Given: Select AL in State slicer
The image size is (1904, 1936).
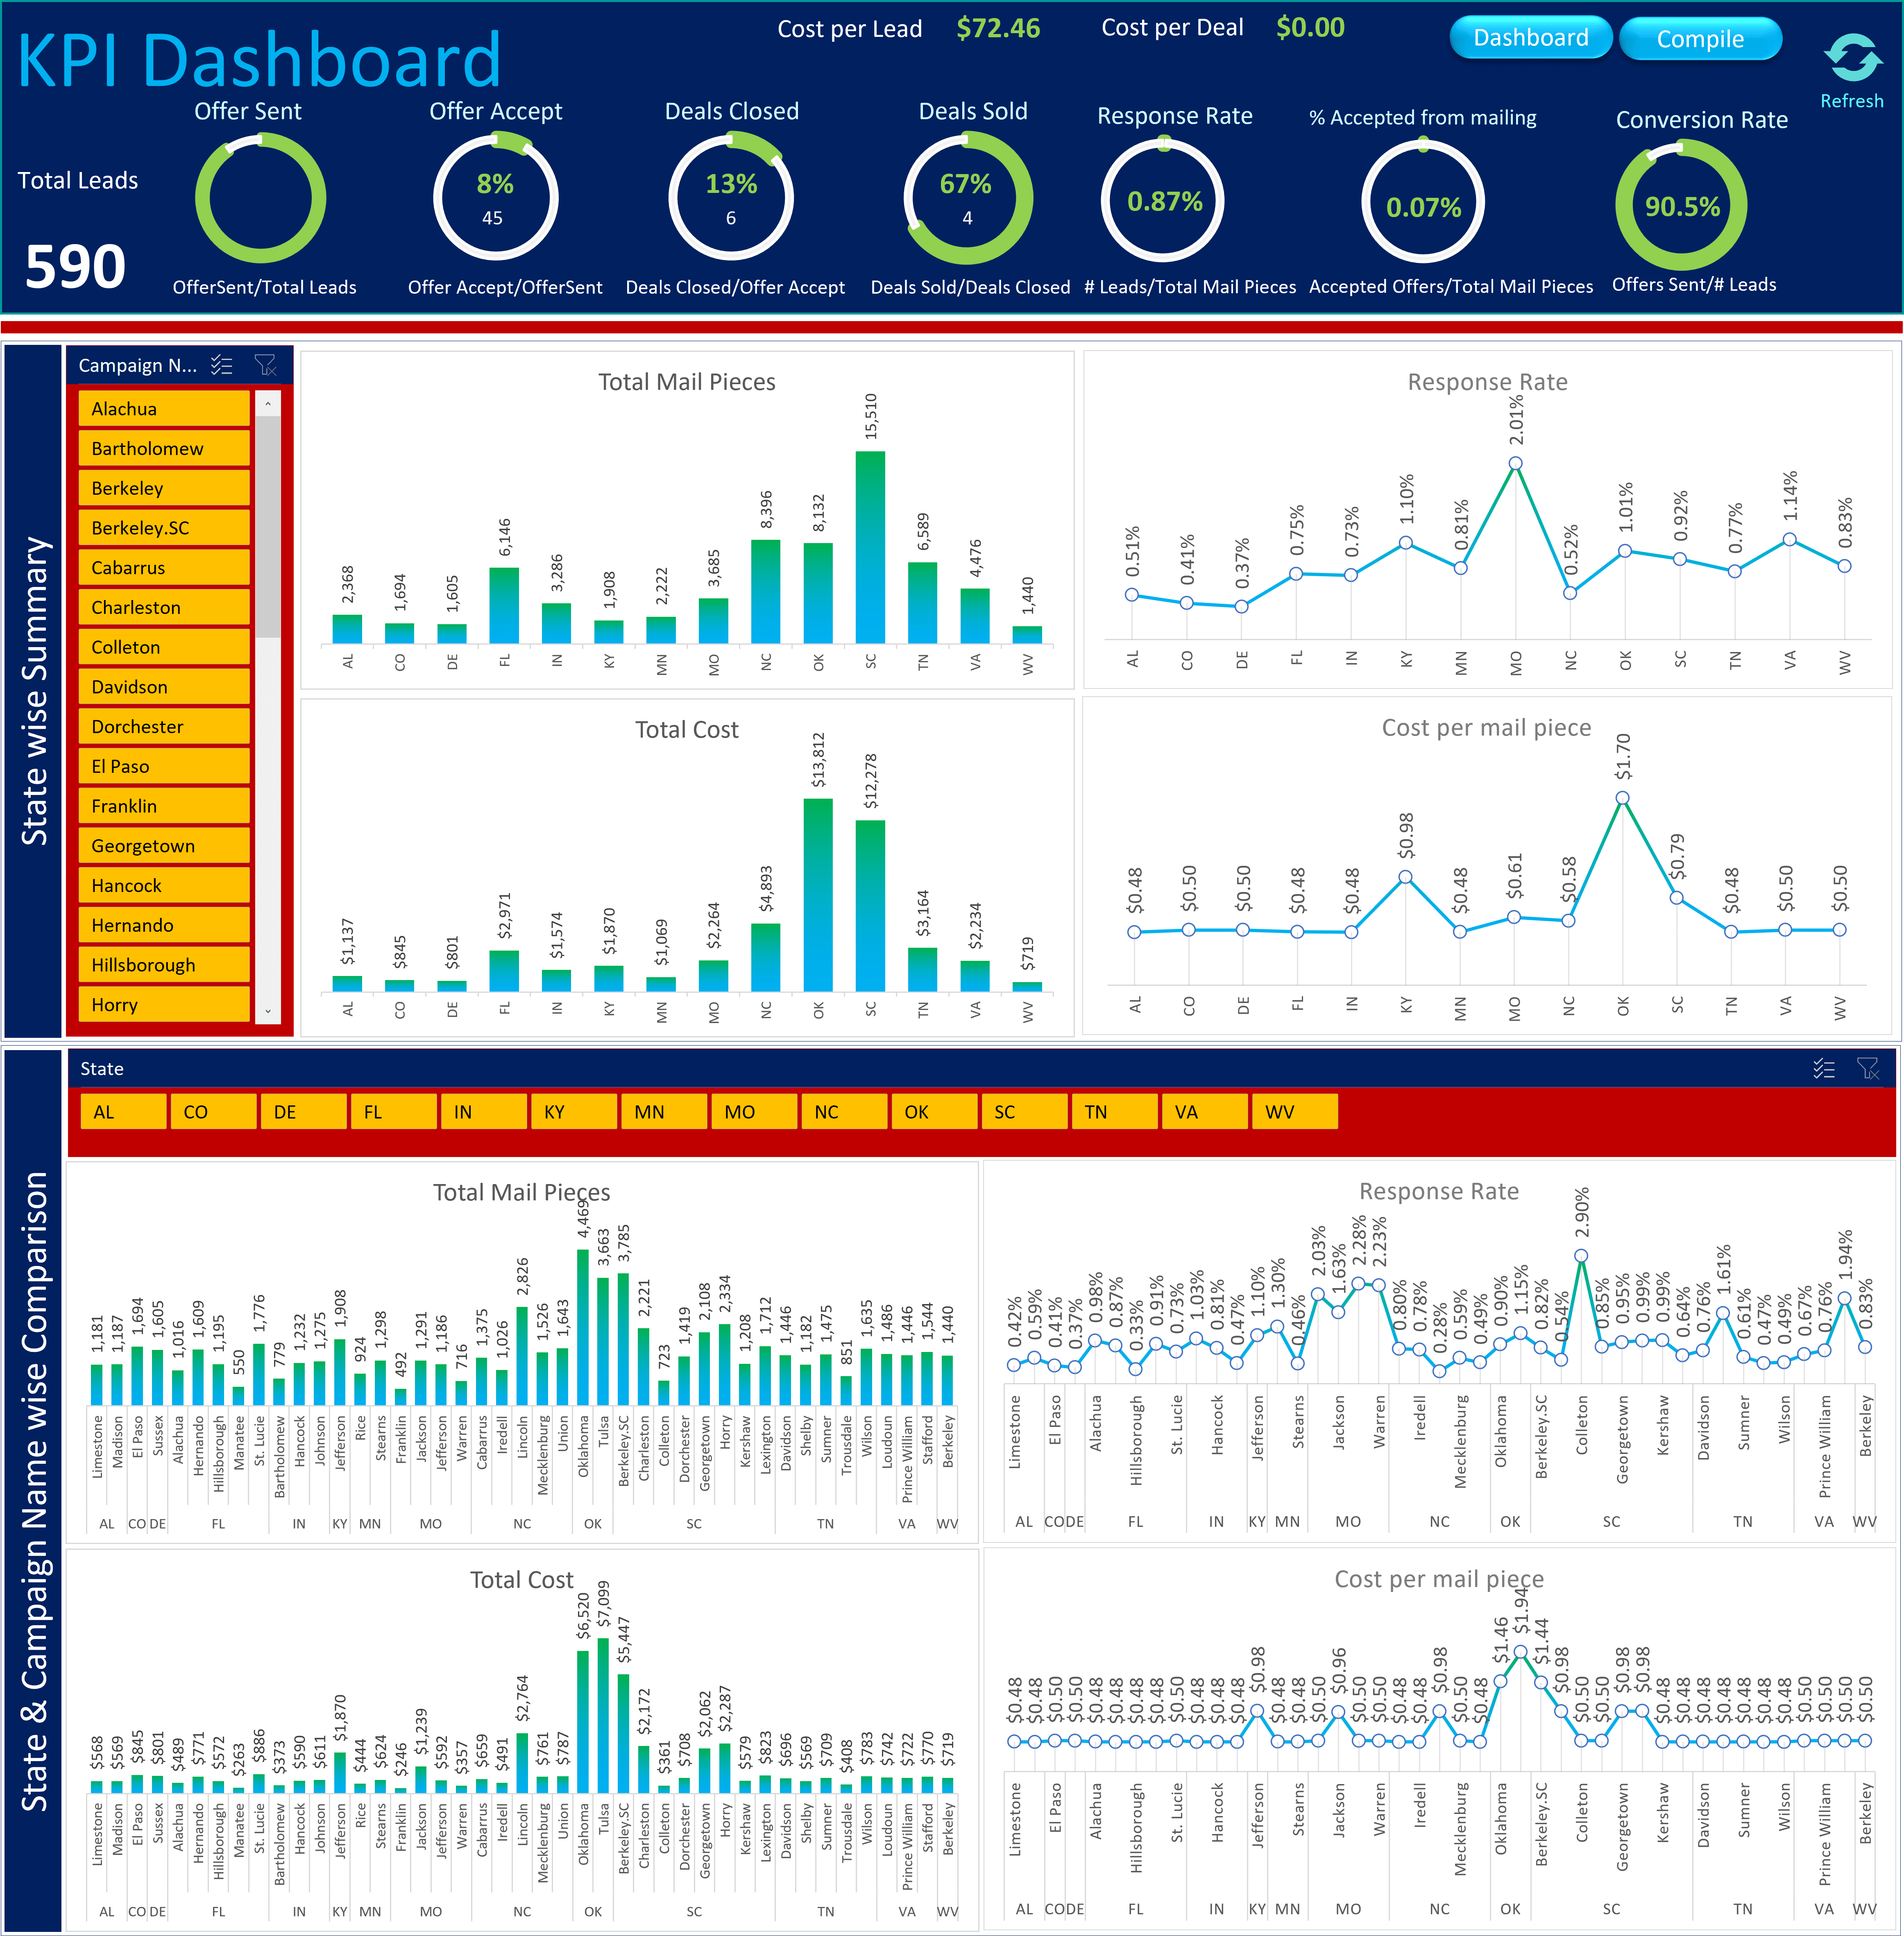Looking at the screenshot, I should click(124, 1112).
